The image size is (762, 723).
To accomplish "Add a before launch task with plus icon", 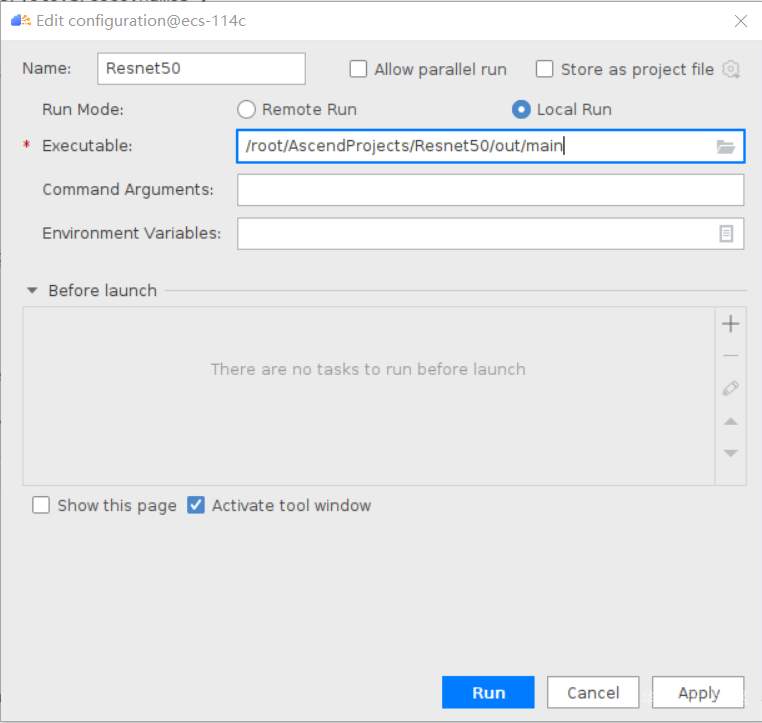I will click(730, 324).
